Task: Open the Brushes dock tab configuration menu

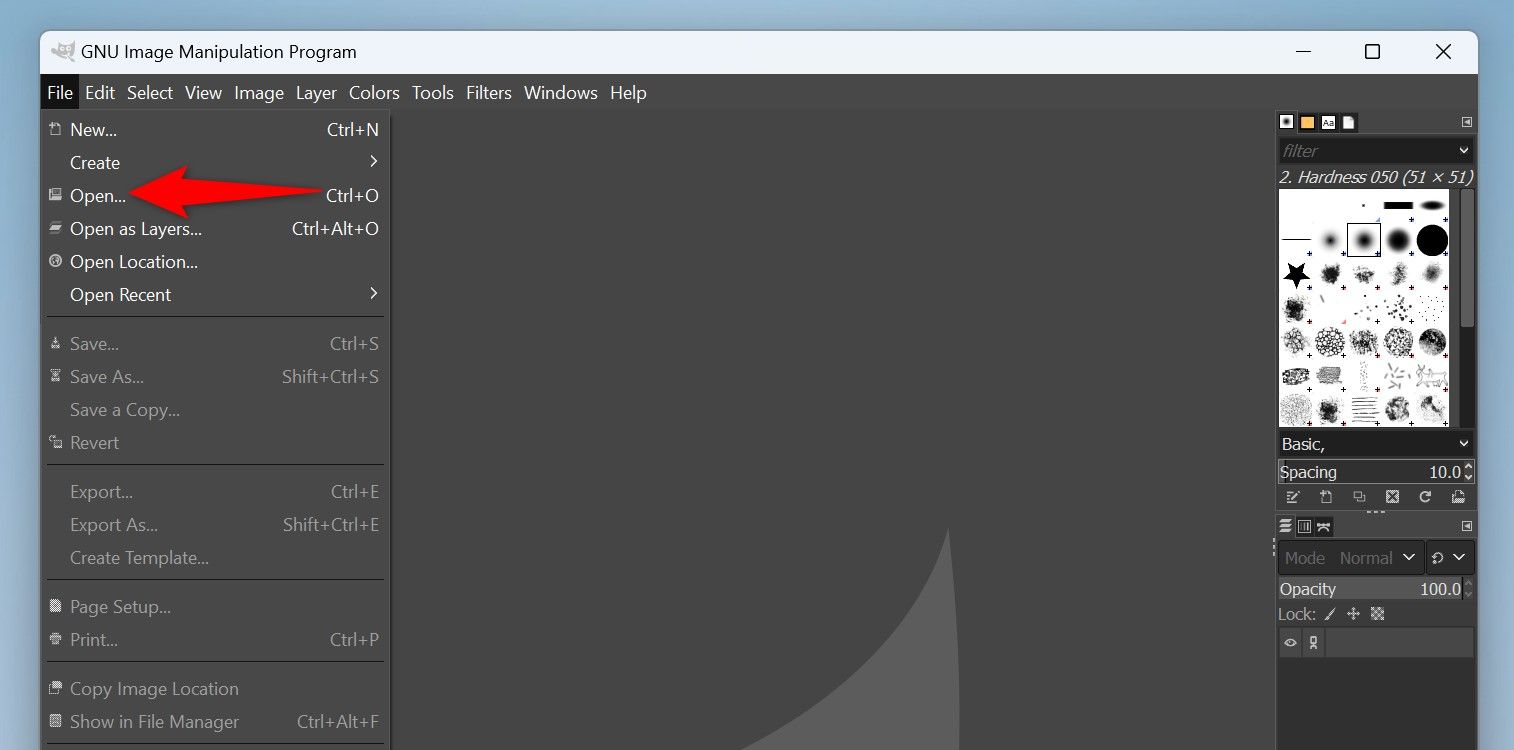Action: tap(1466, 122)
